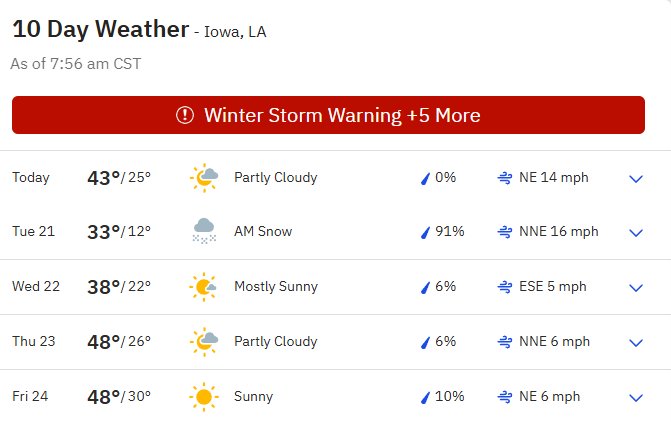671x422 pixels.
Task: Expand the Thu 23 forecast chevron
Action: (636, 343)
